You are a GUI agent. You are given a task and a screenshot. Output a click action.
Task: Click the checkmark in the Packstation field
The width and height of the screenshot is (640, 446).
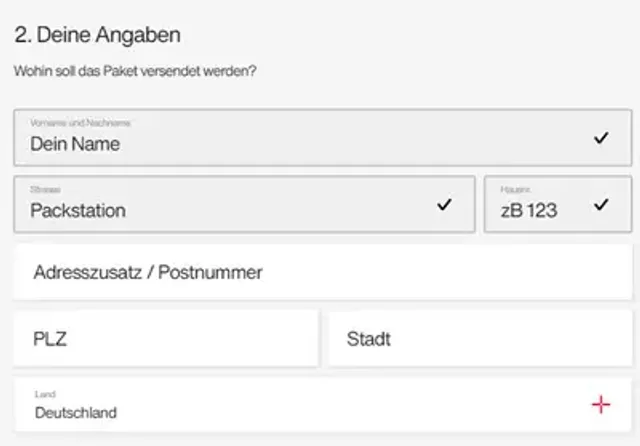tap(444, 205)
